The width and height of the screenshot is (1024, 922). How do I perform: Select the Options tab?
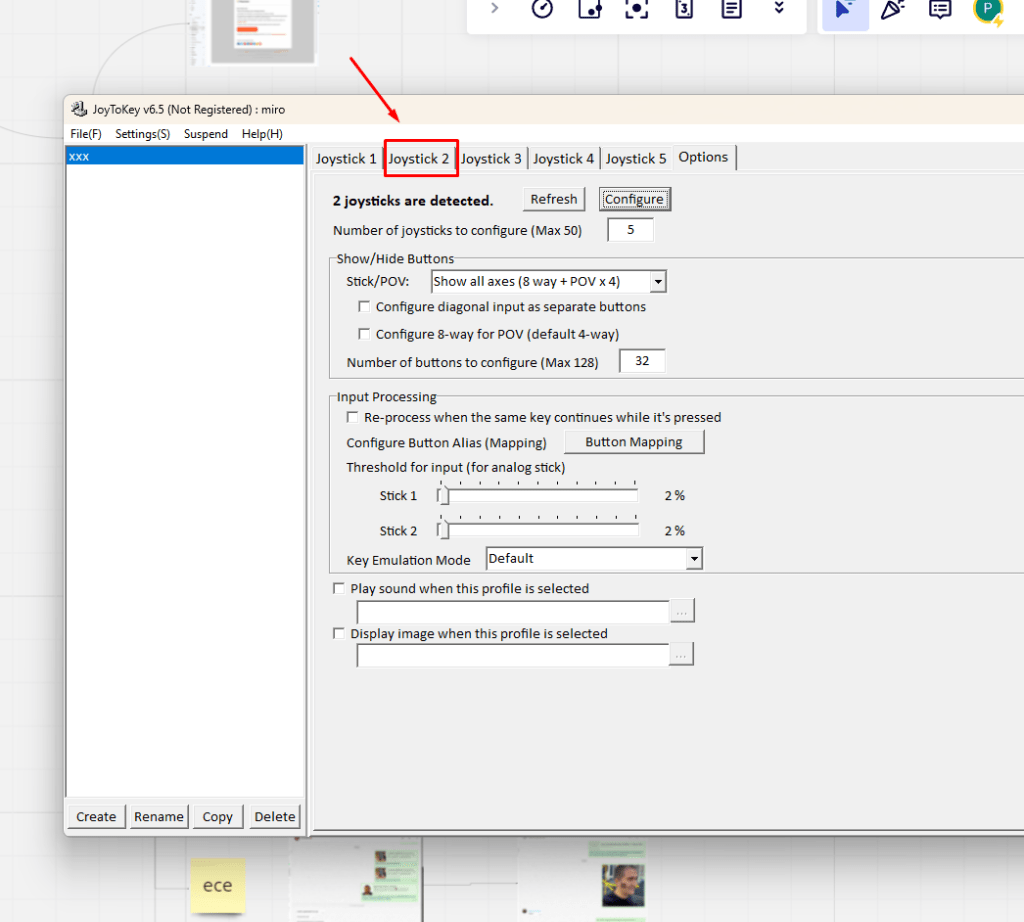tap(703, 157)
